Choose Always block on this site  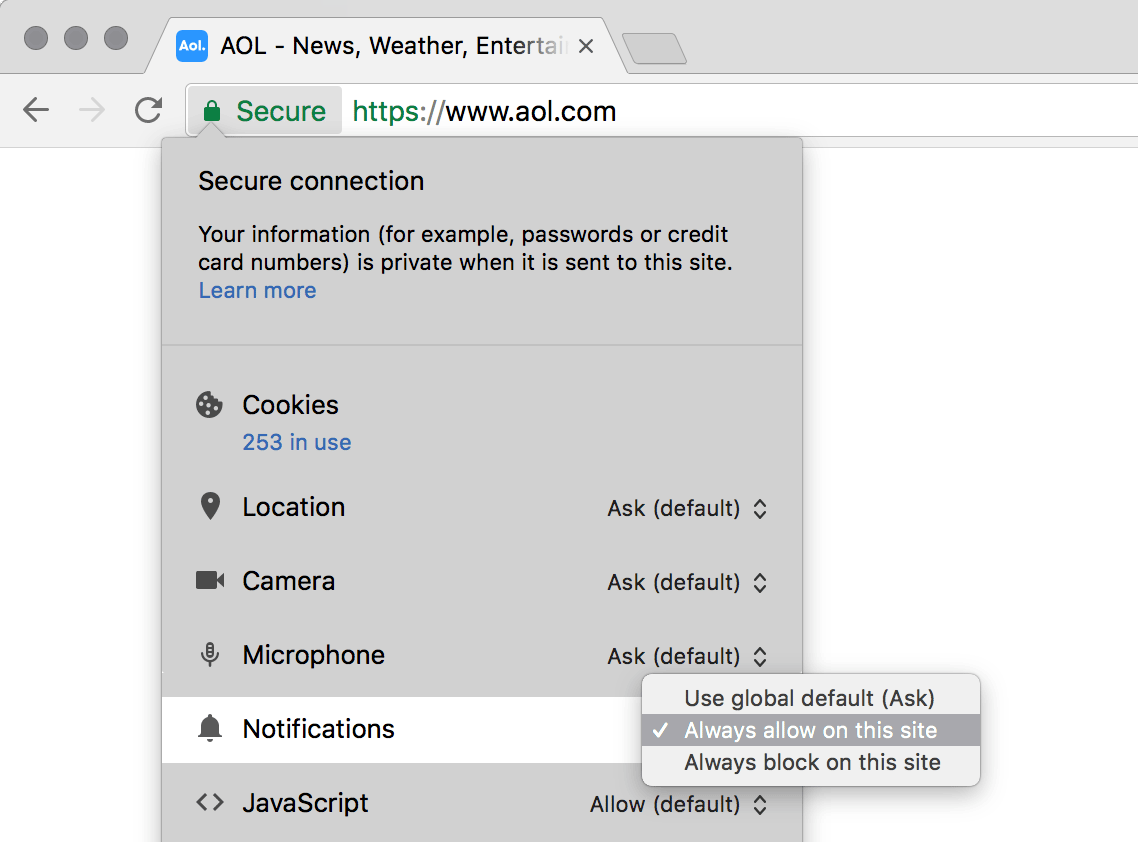(812, 762)
